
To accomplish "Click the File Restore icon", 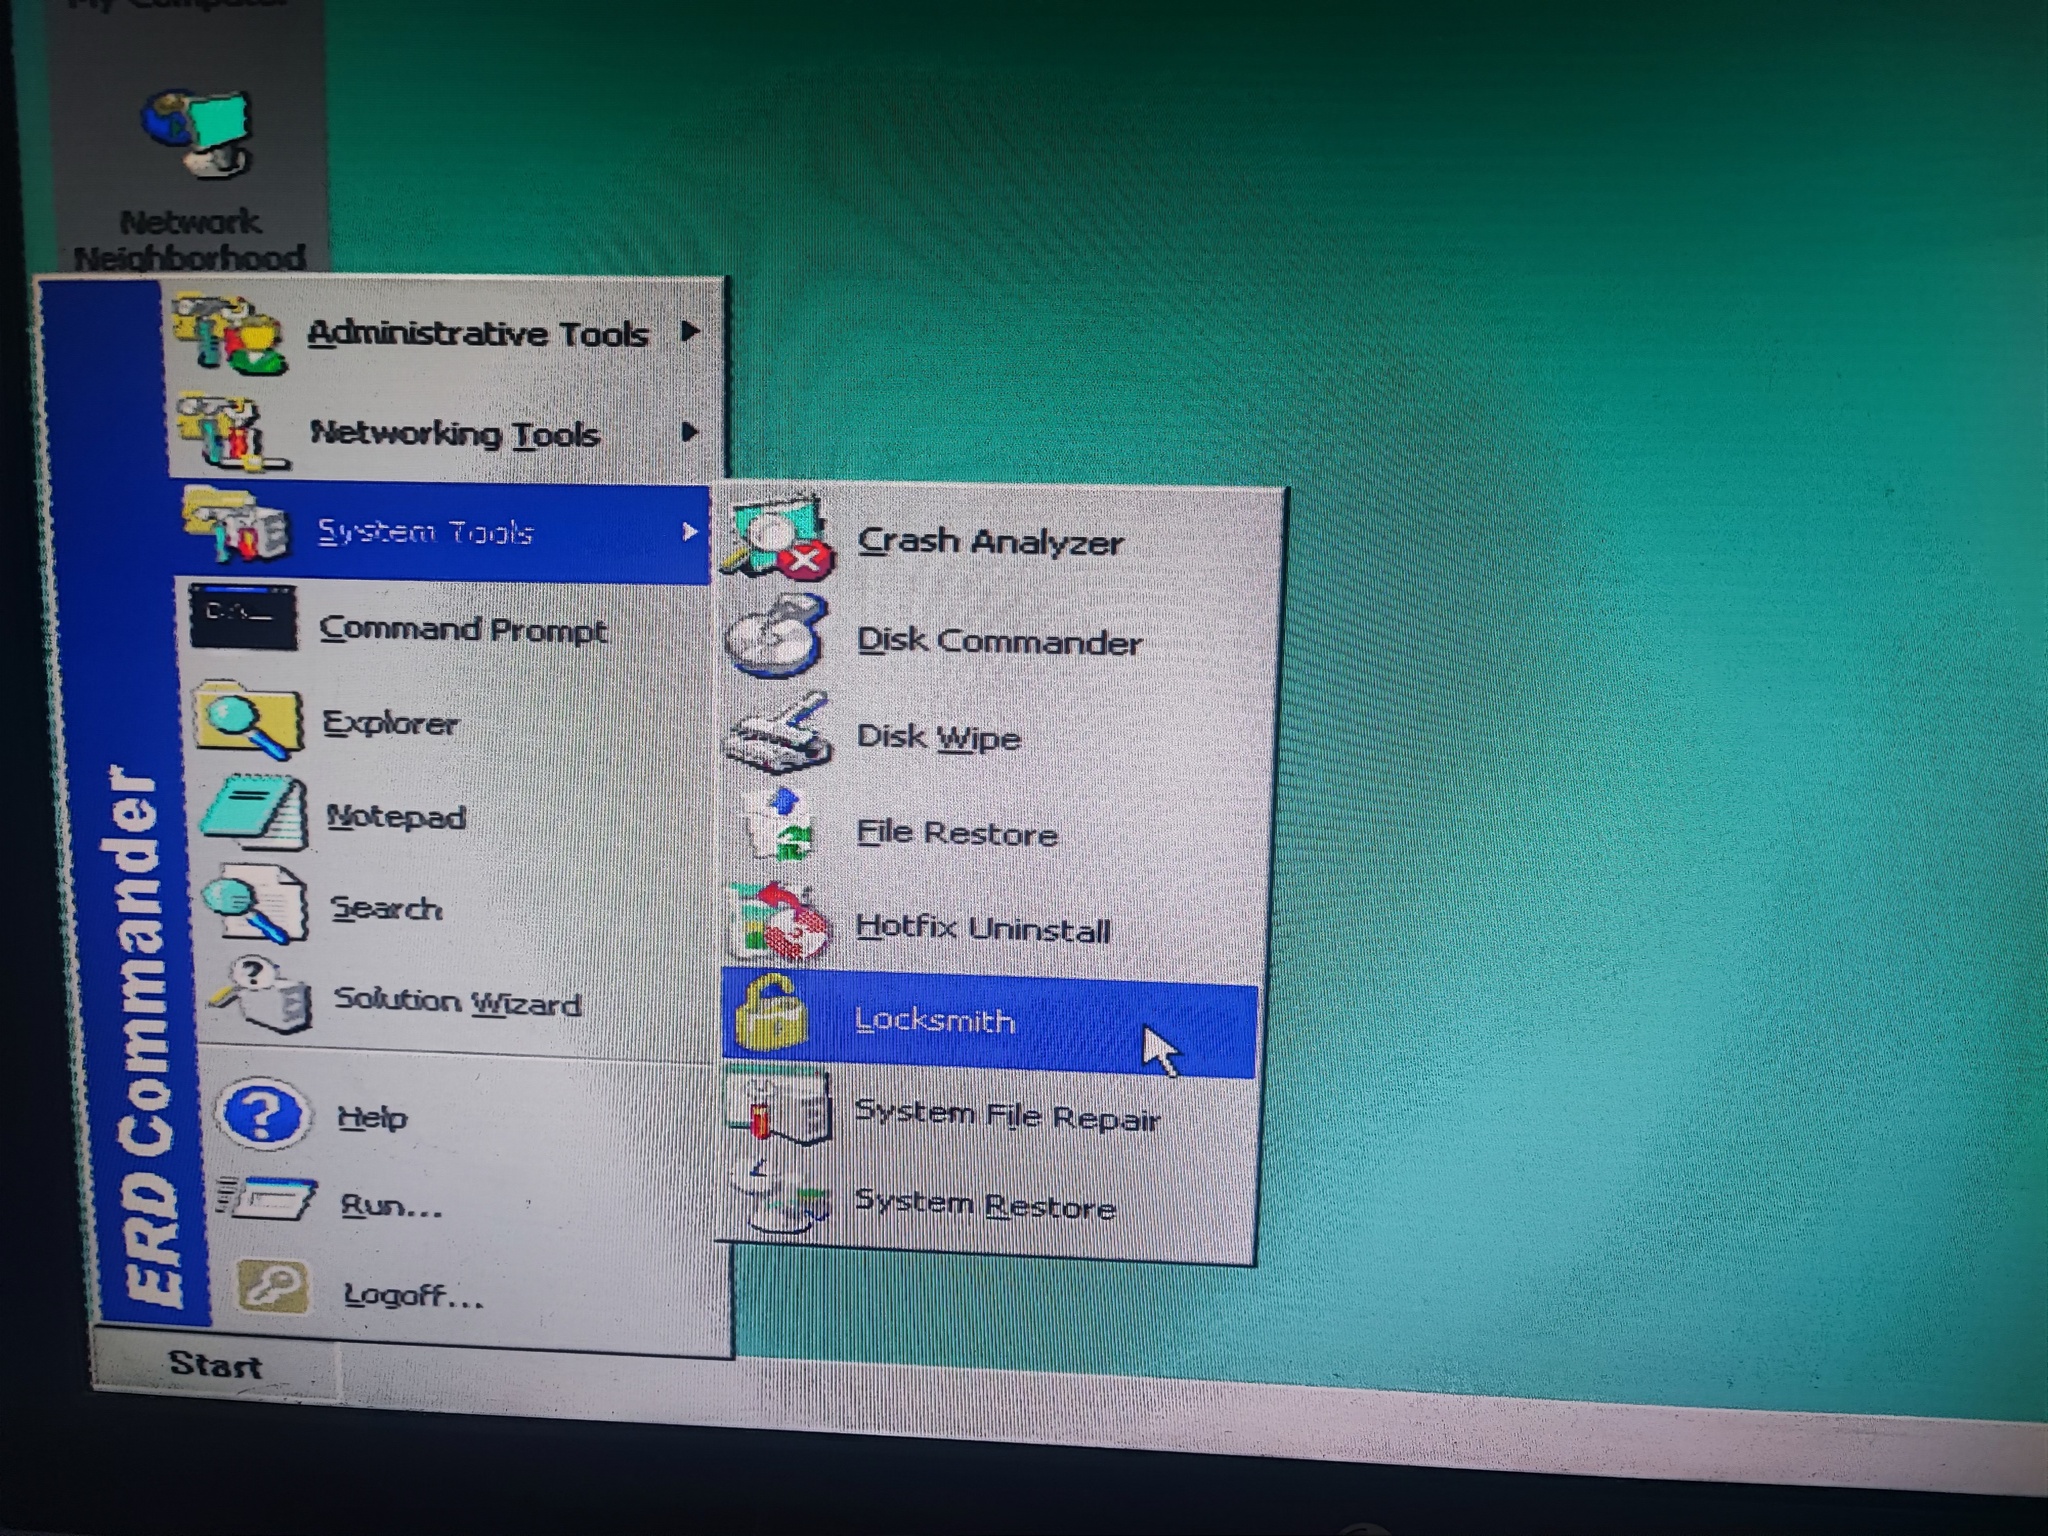I will point(778,826).
